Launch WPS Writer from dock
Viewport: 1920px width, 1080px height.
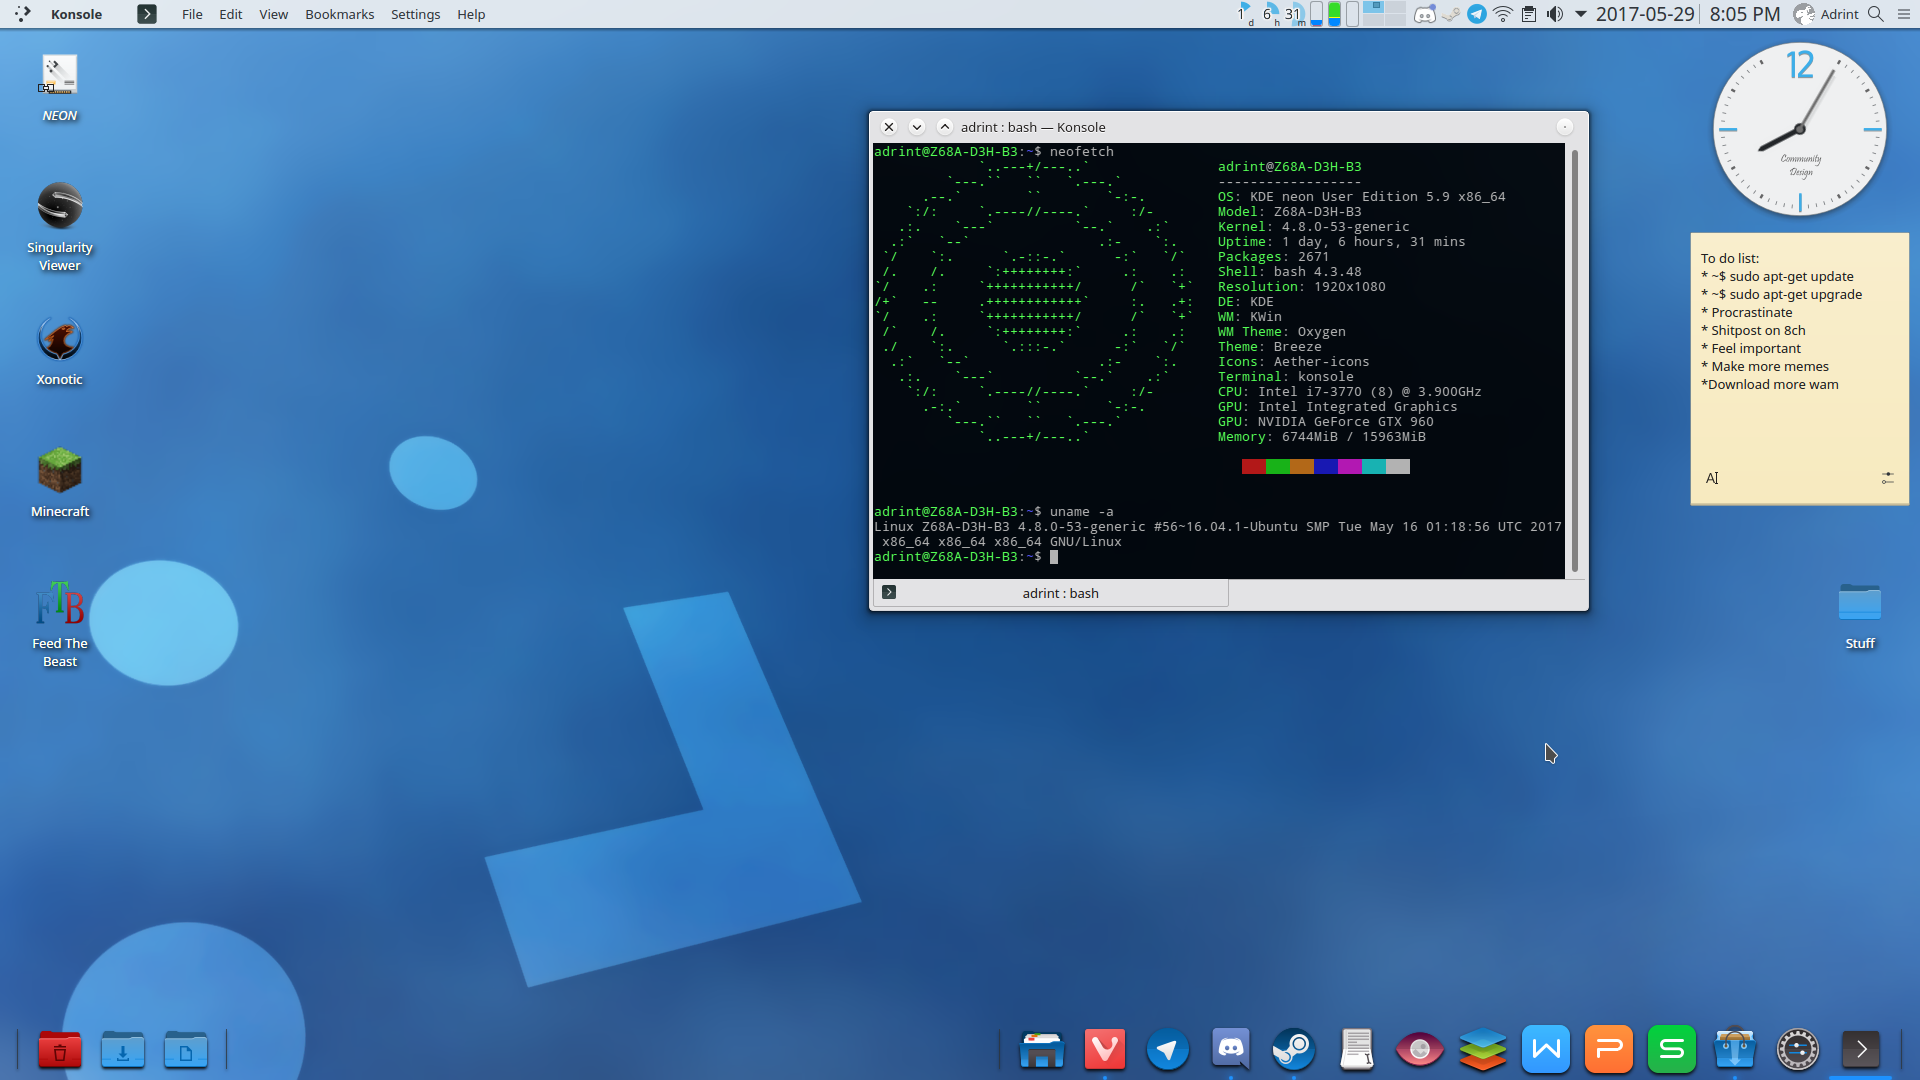[1545, 1050]
